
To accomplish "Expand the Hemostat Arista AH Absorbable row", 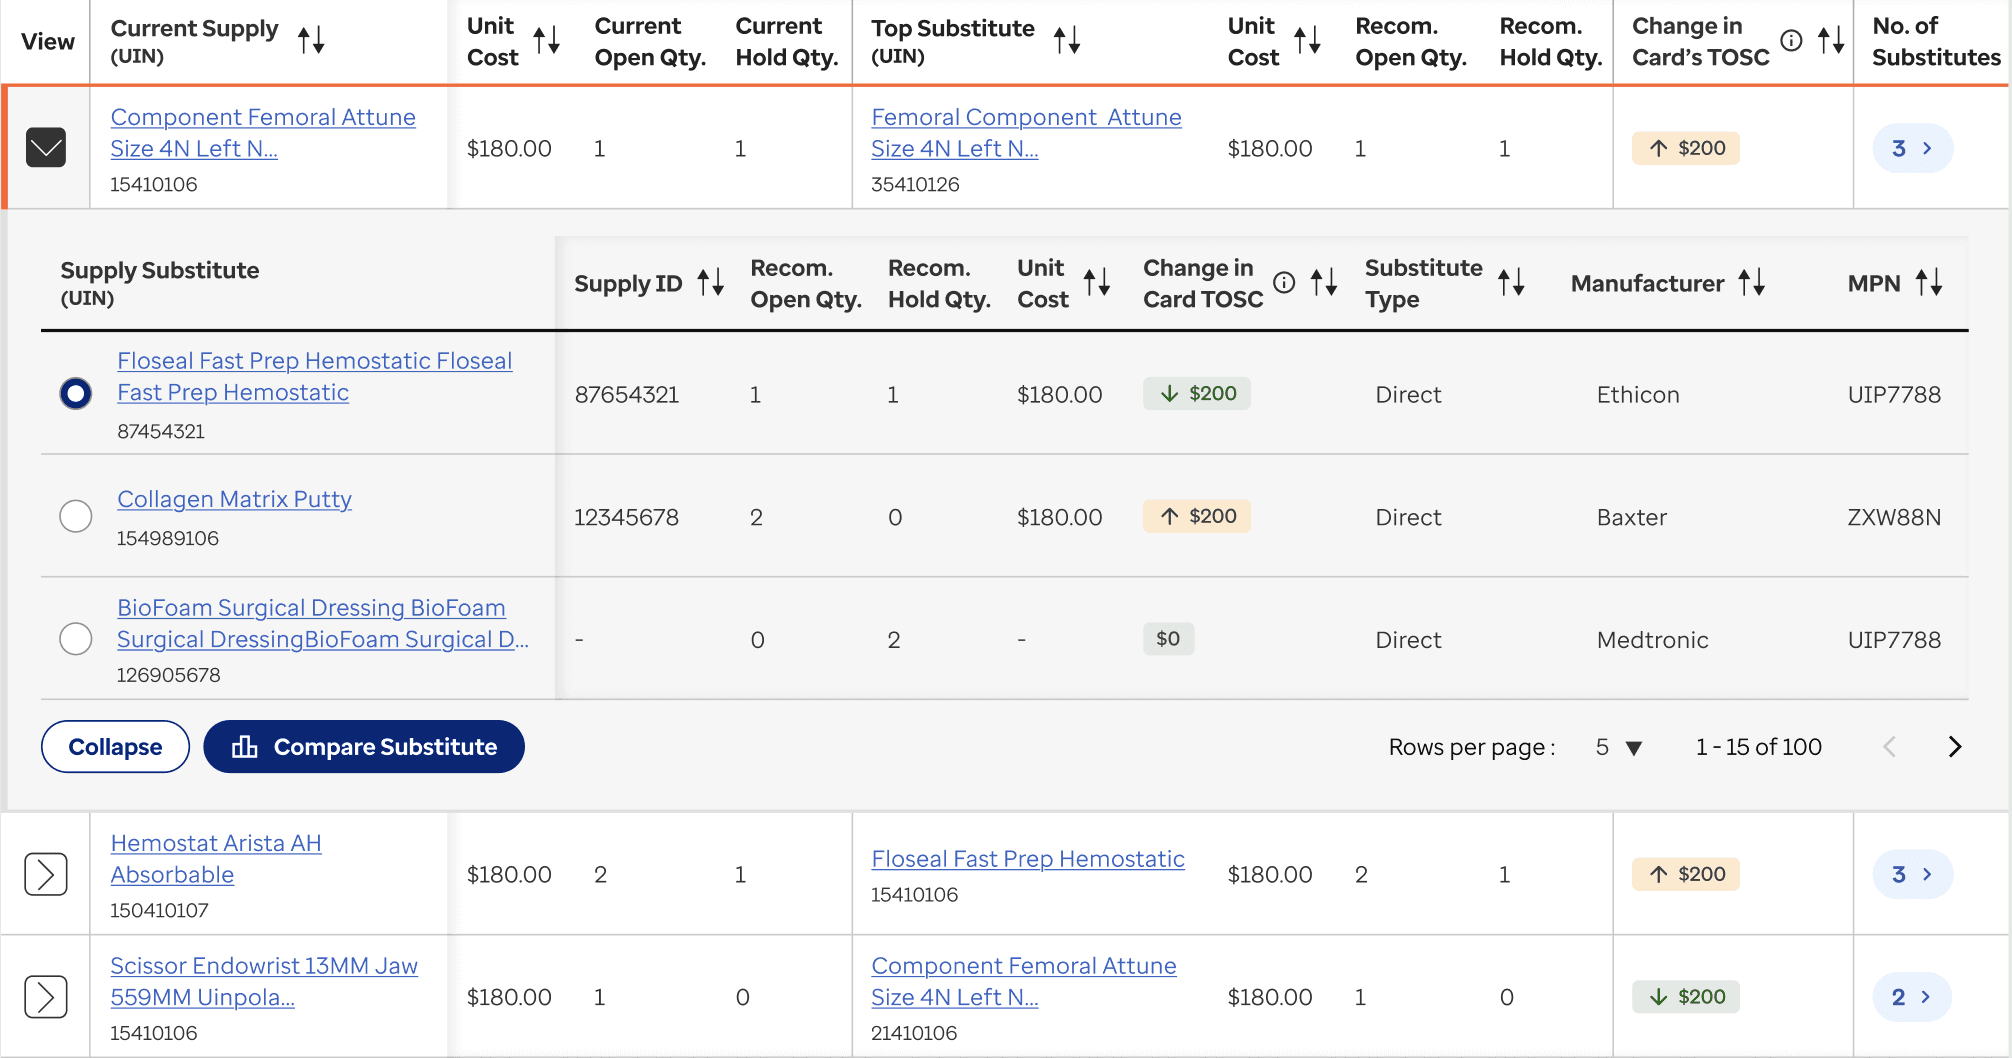I will [x=46, y=874].
